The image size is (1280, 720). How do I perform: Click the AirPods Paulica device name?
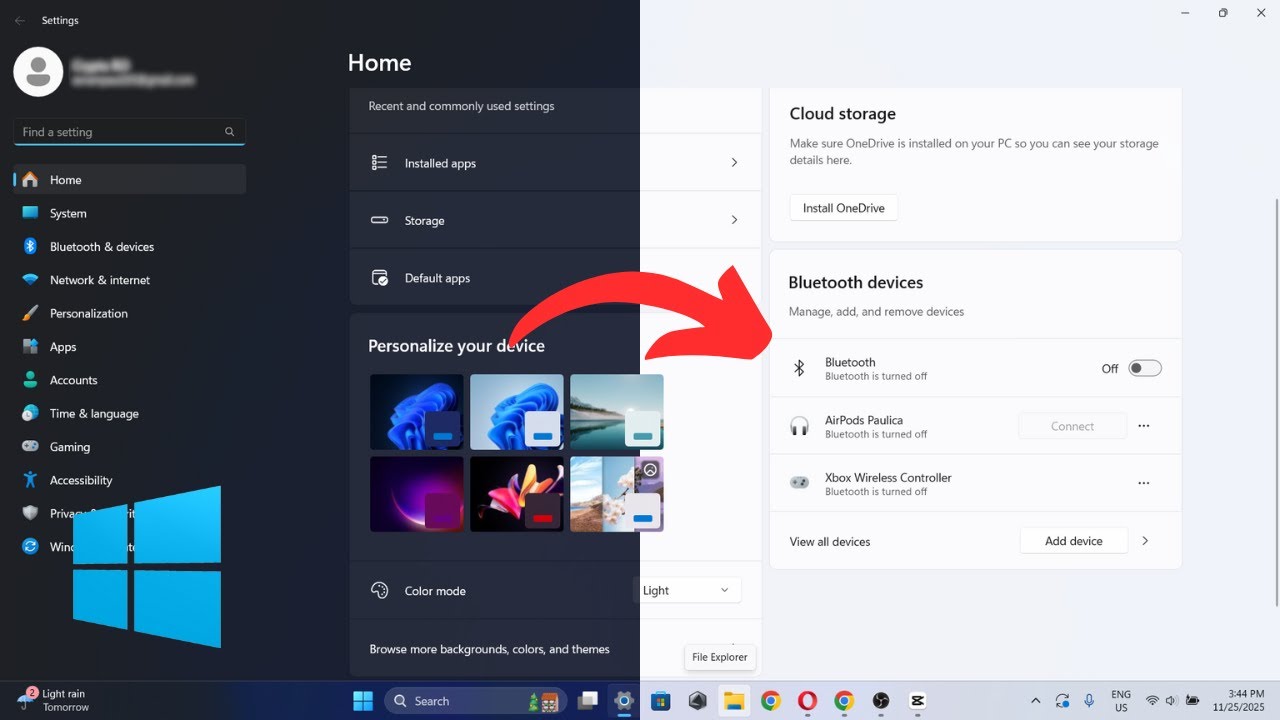[x=864, y=420]
